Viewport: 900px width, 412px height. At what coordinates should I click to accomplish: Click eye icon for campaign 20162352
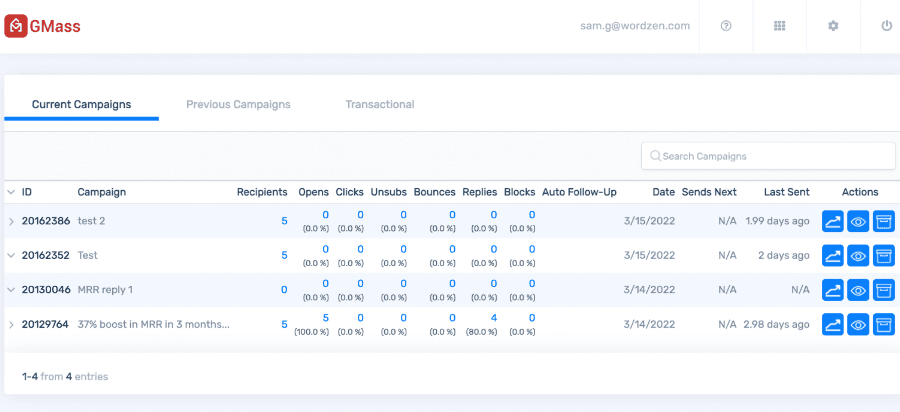(858, 255)
